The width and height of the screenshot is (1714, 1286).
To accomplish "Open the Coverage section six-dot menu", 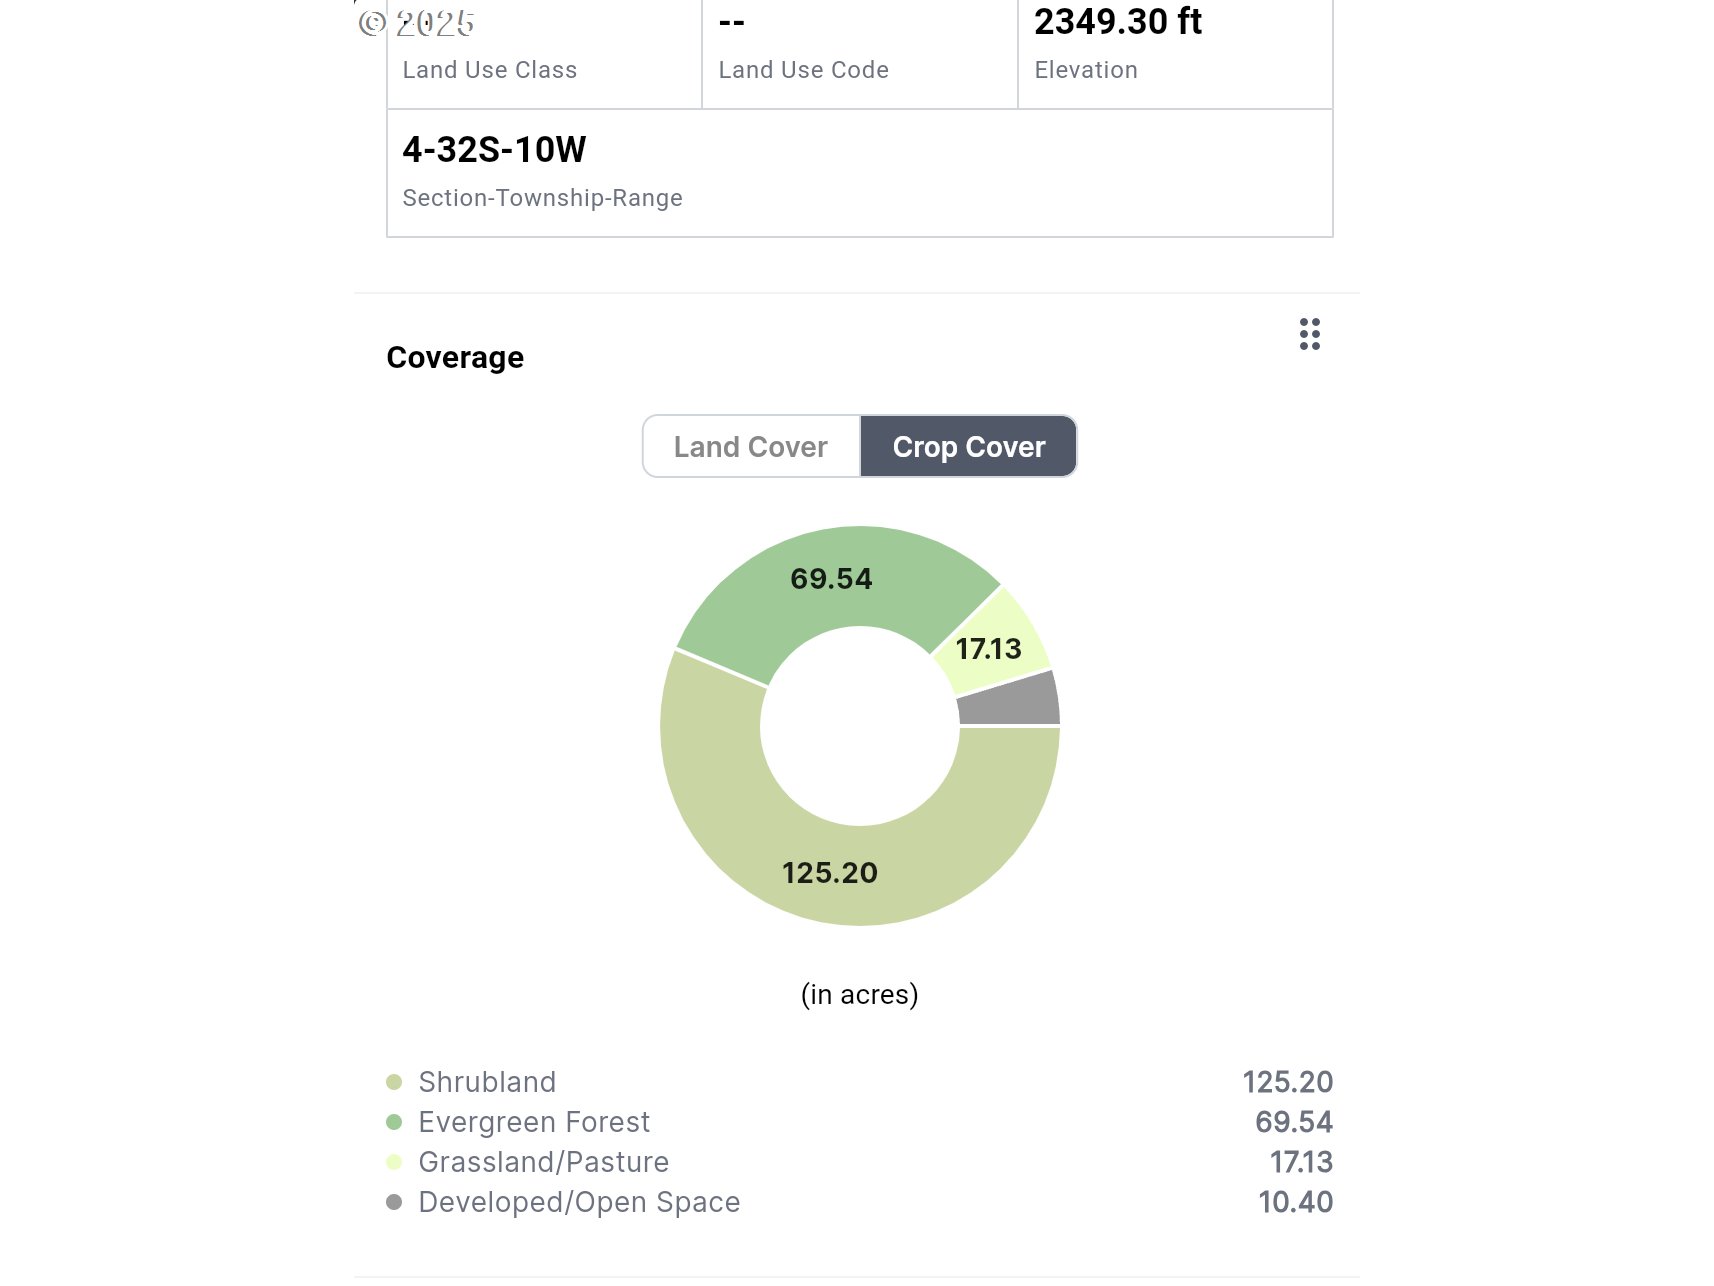I will 1309,334.
